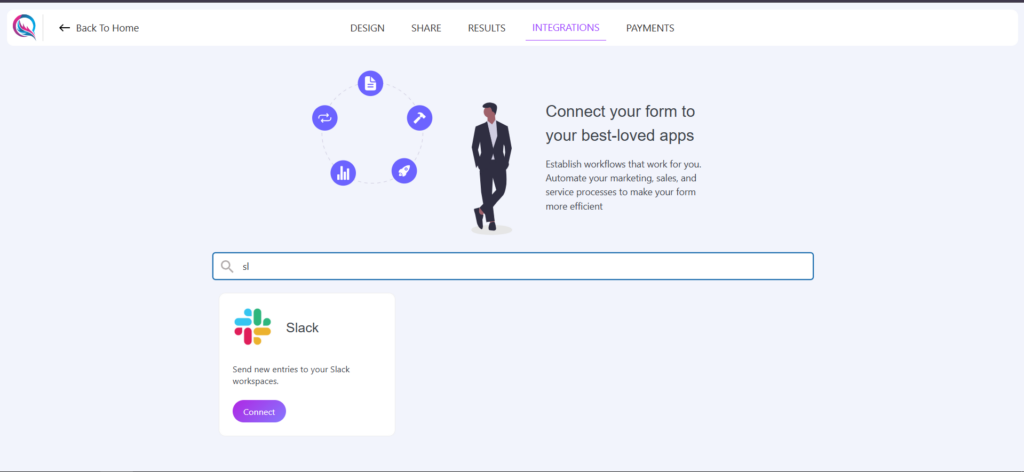This screenshot has width=1024, height=472.
Task: Click the Slack card title
Action: click(302, 328)
